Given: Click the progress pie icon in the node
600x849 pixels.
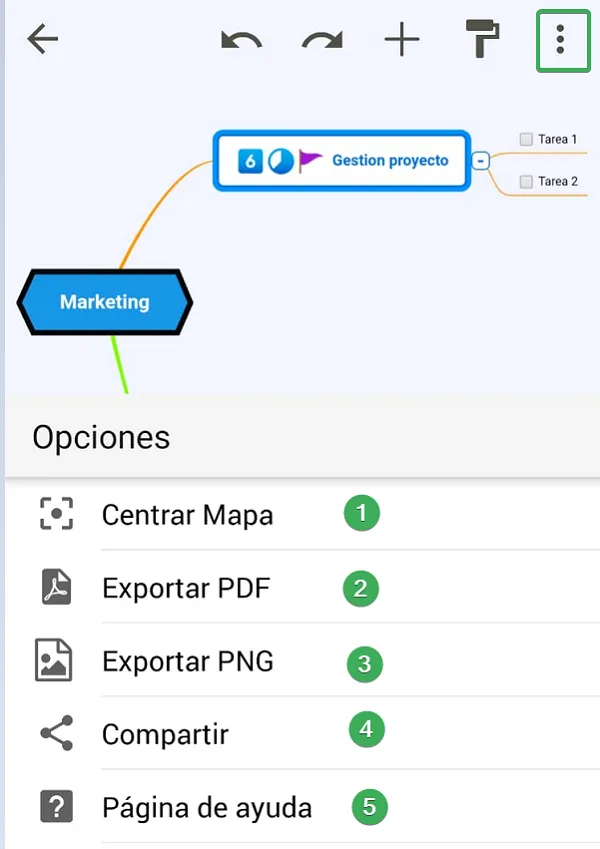Looking at the screenshot, I should (281, 161).
